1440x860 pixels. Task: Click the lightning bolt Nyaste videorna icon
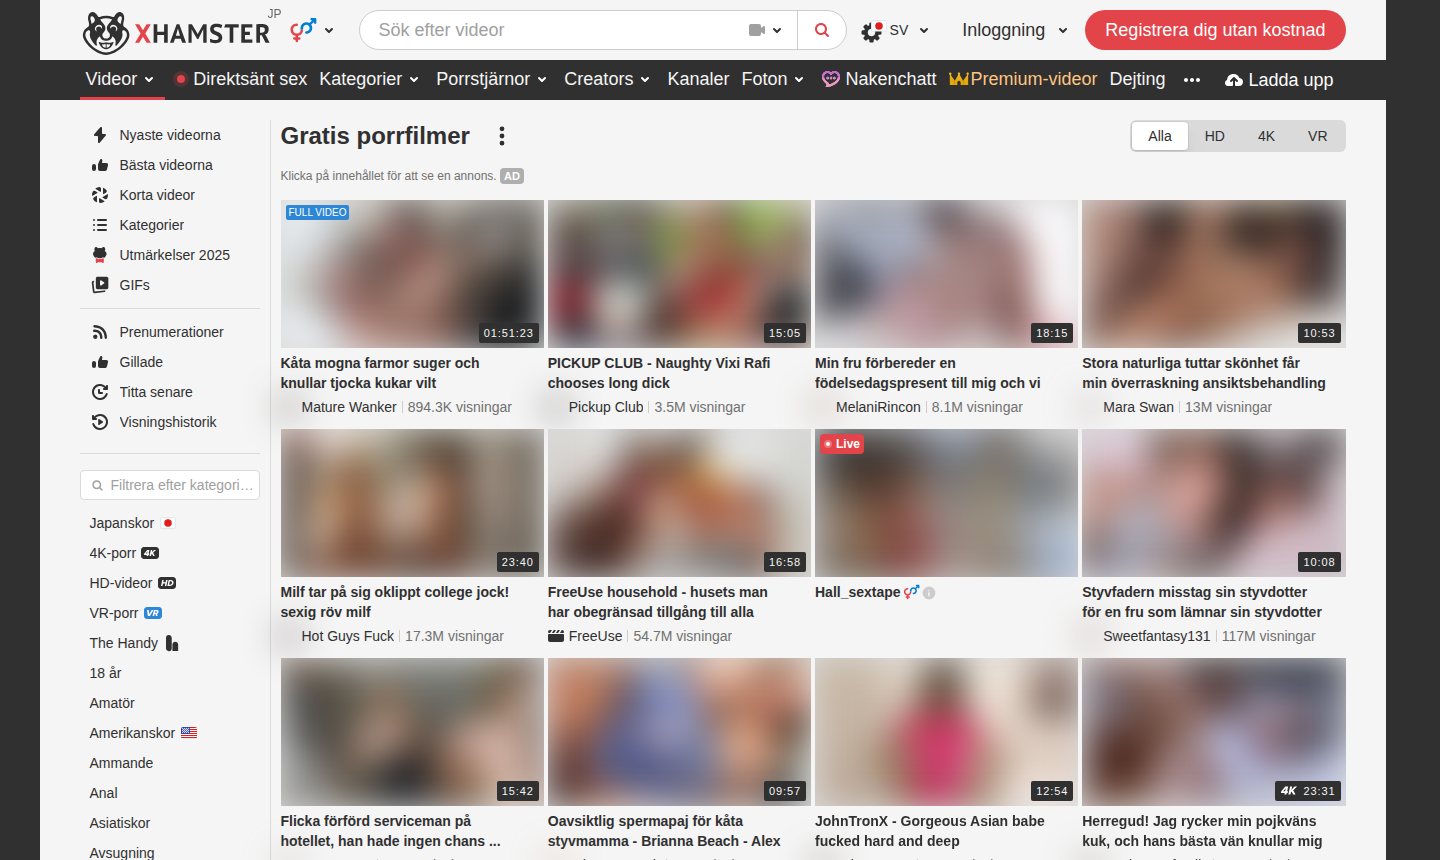pyautogui.click(x=100, y=135)
